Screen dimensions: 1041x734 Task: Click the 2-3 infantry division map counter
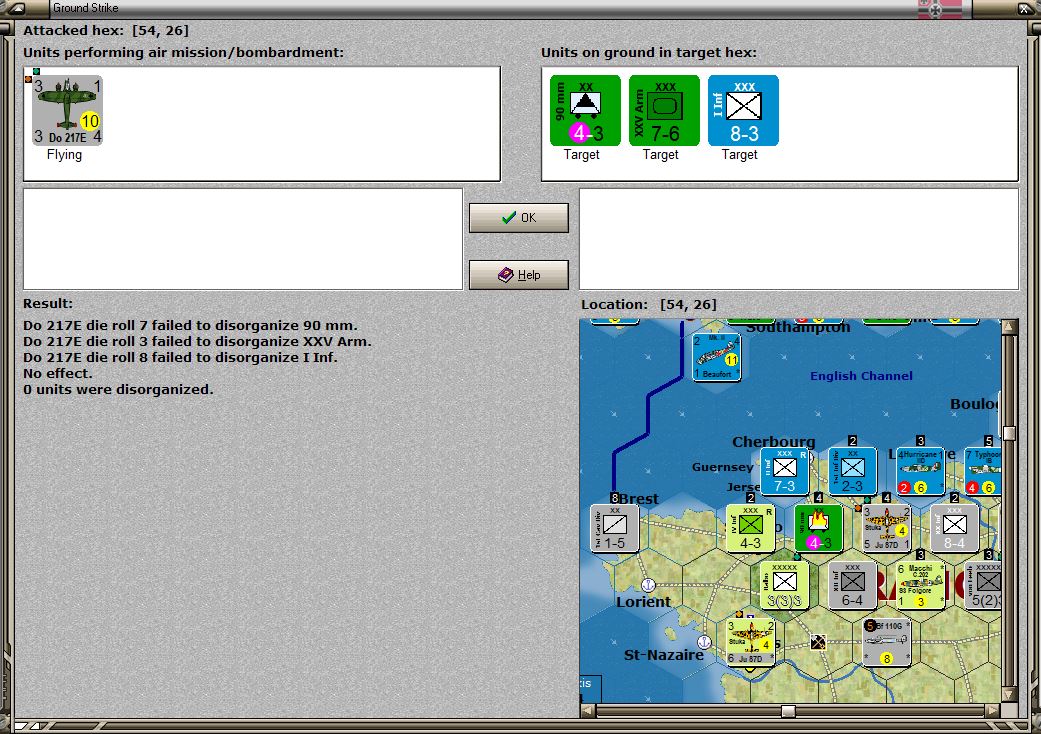[x=852, y=471]
